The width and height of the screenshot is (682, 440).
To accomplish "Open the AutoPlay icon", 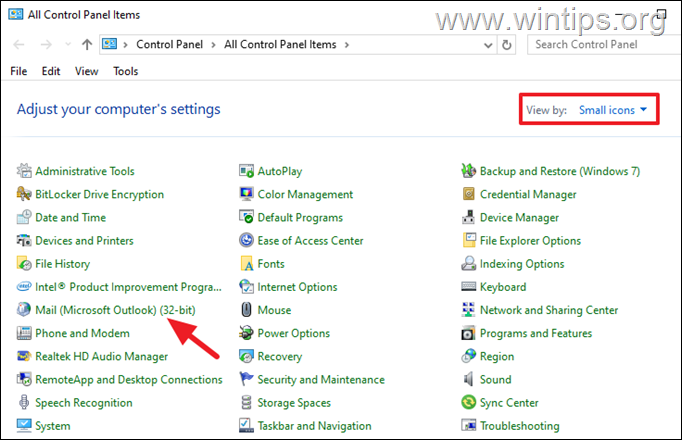I will click(247, 171).
